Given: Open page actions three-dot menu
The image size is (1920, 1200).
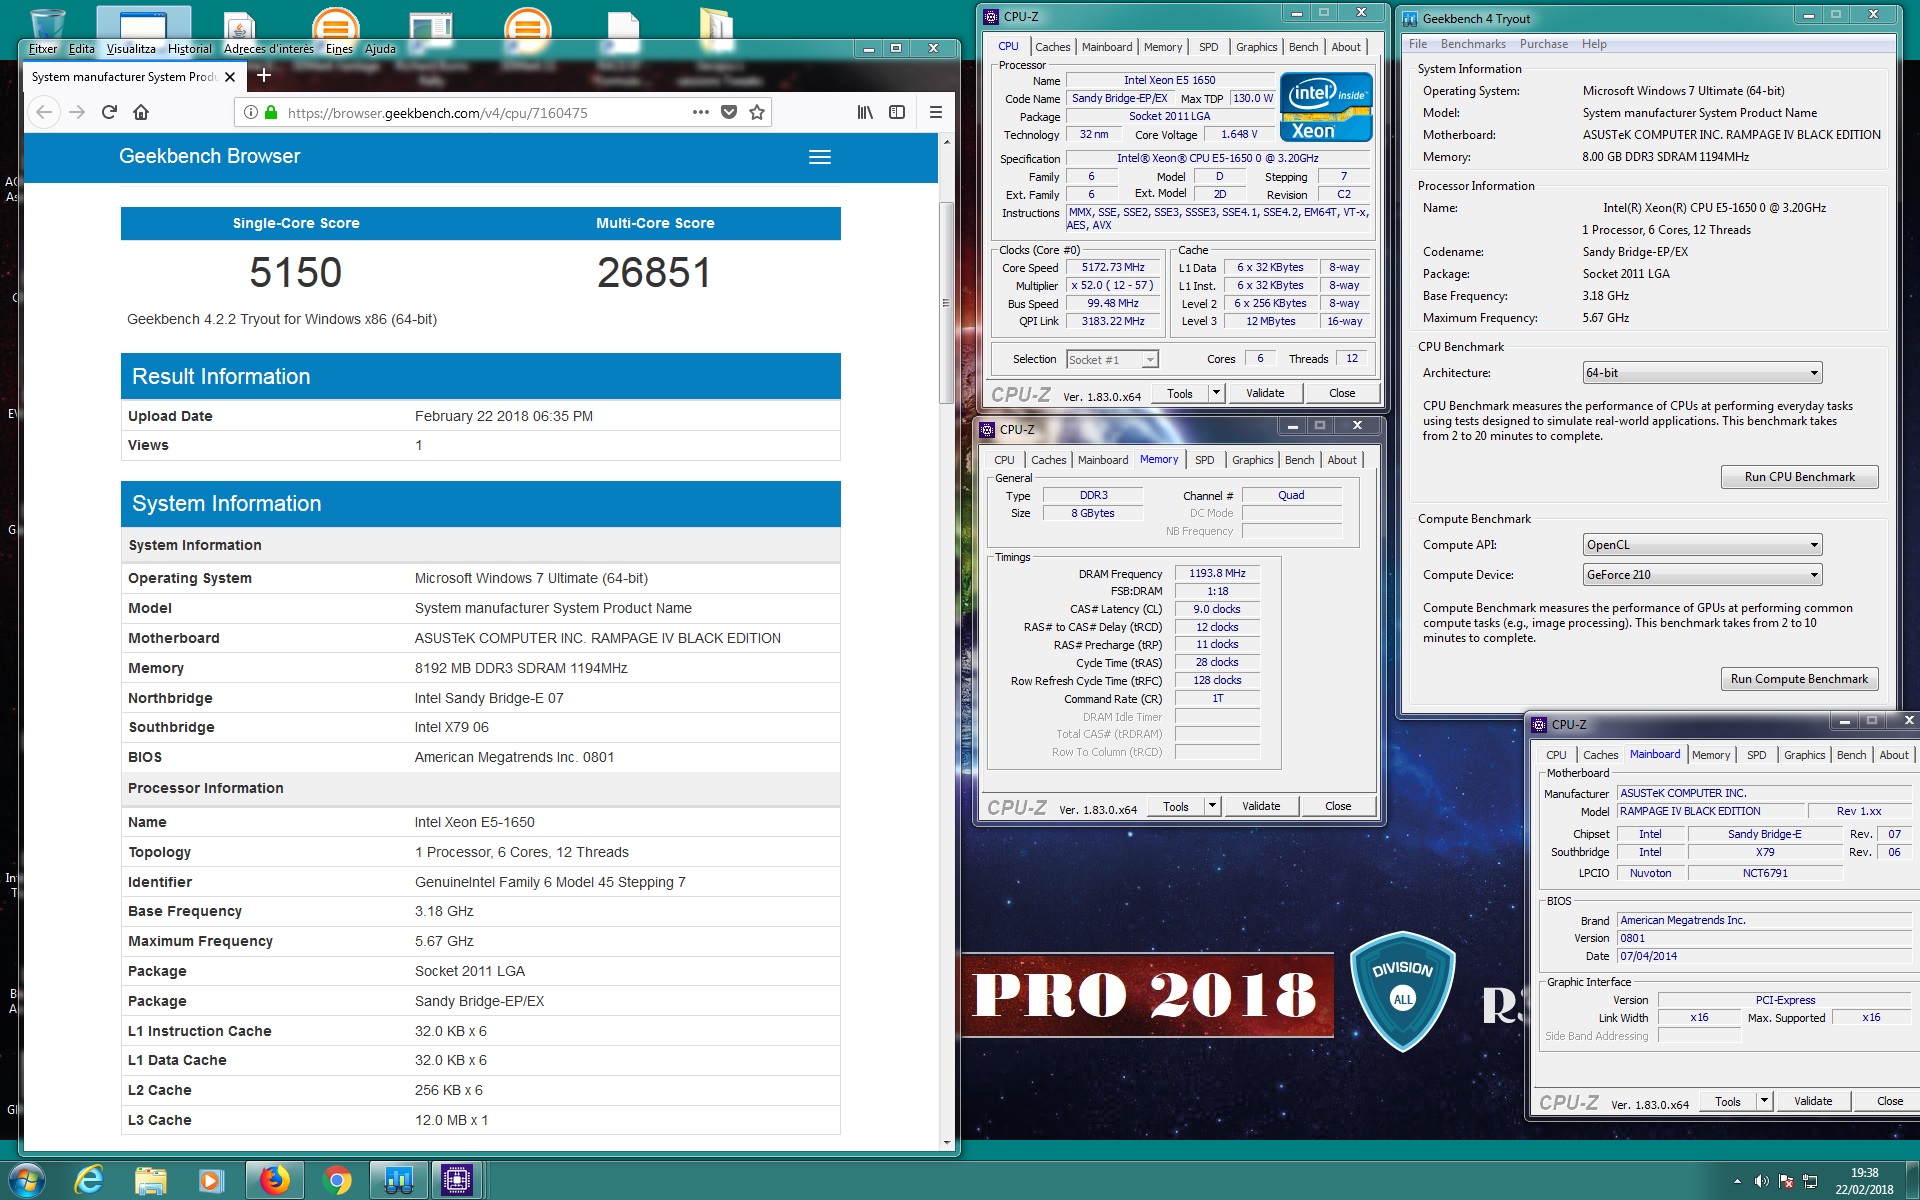Looking at the screenshot, I should [x=701, y=112].
